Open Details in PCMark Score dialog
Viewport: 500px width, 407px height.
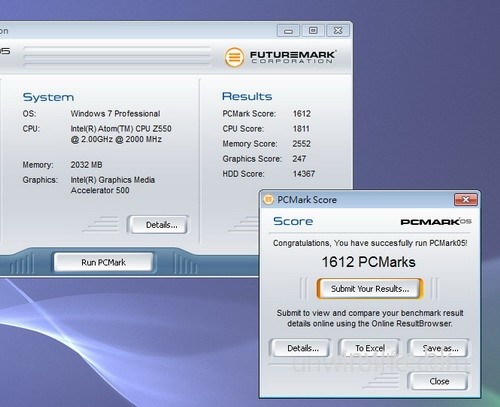(x=300, y=348)
